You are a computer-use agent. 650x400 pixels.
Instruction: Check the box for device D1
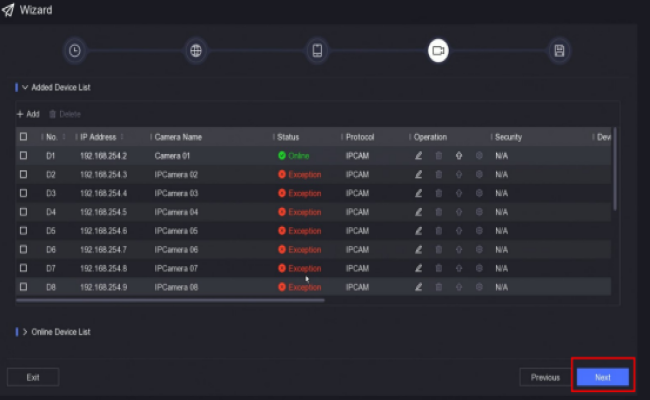(x=23, y=156)
